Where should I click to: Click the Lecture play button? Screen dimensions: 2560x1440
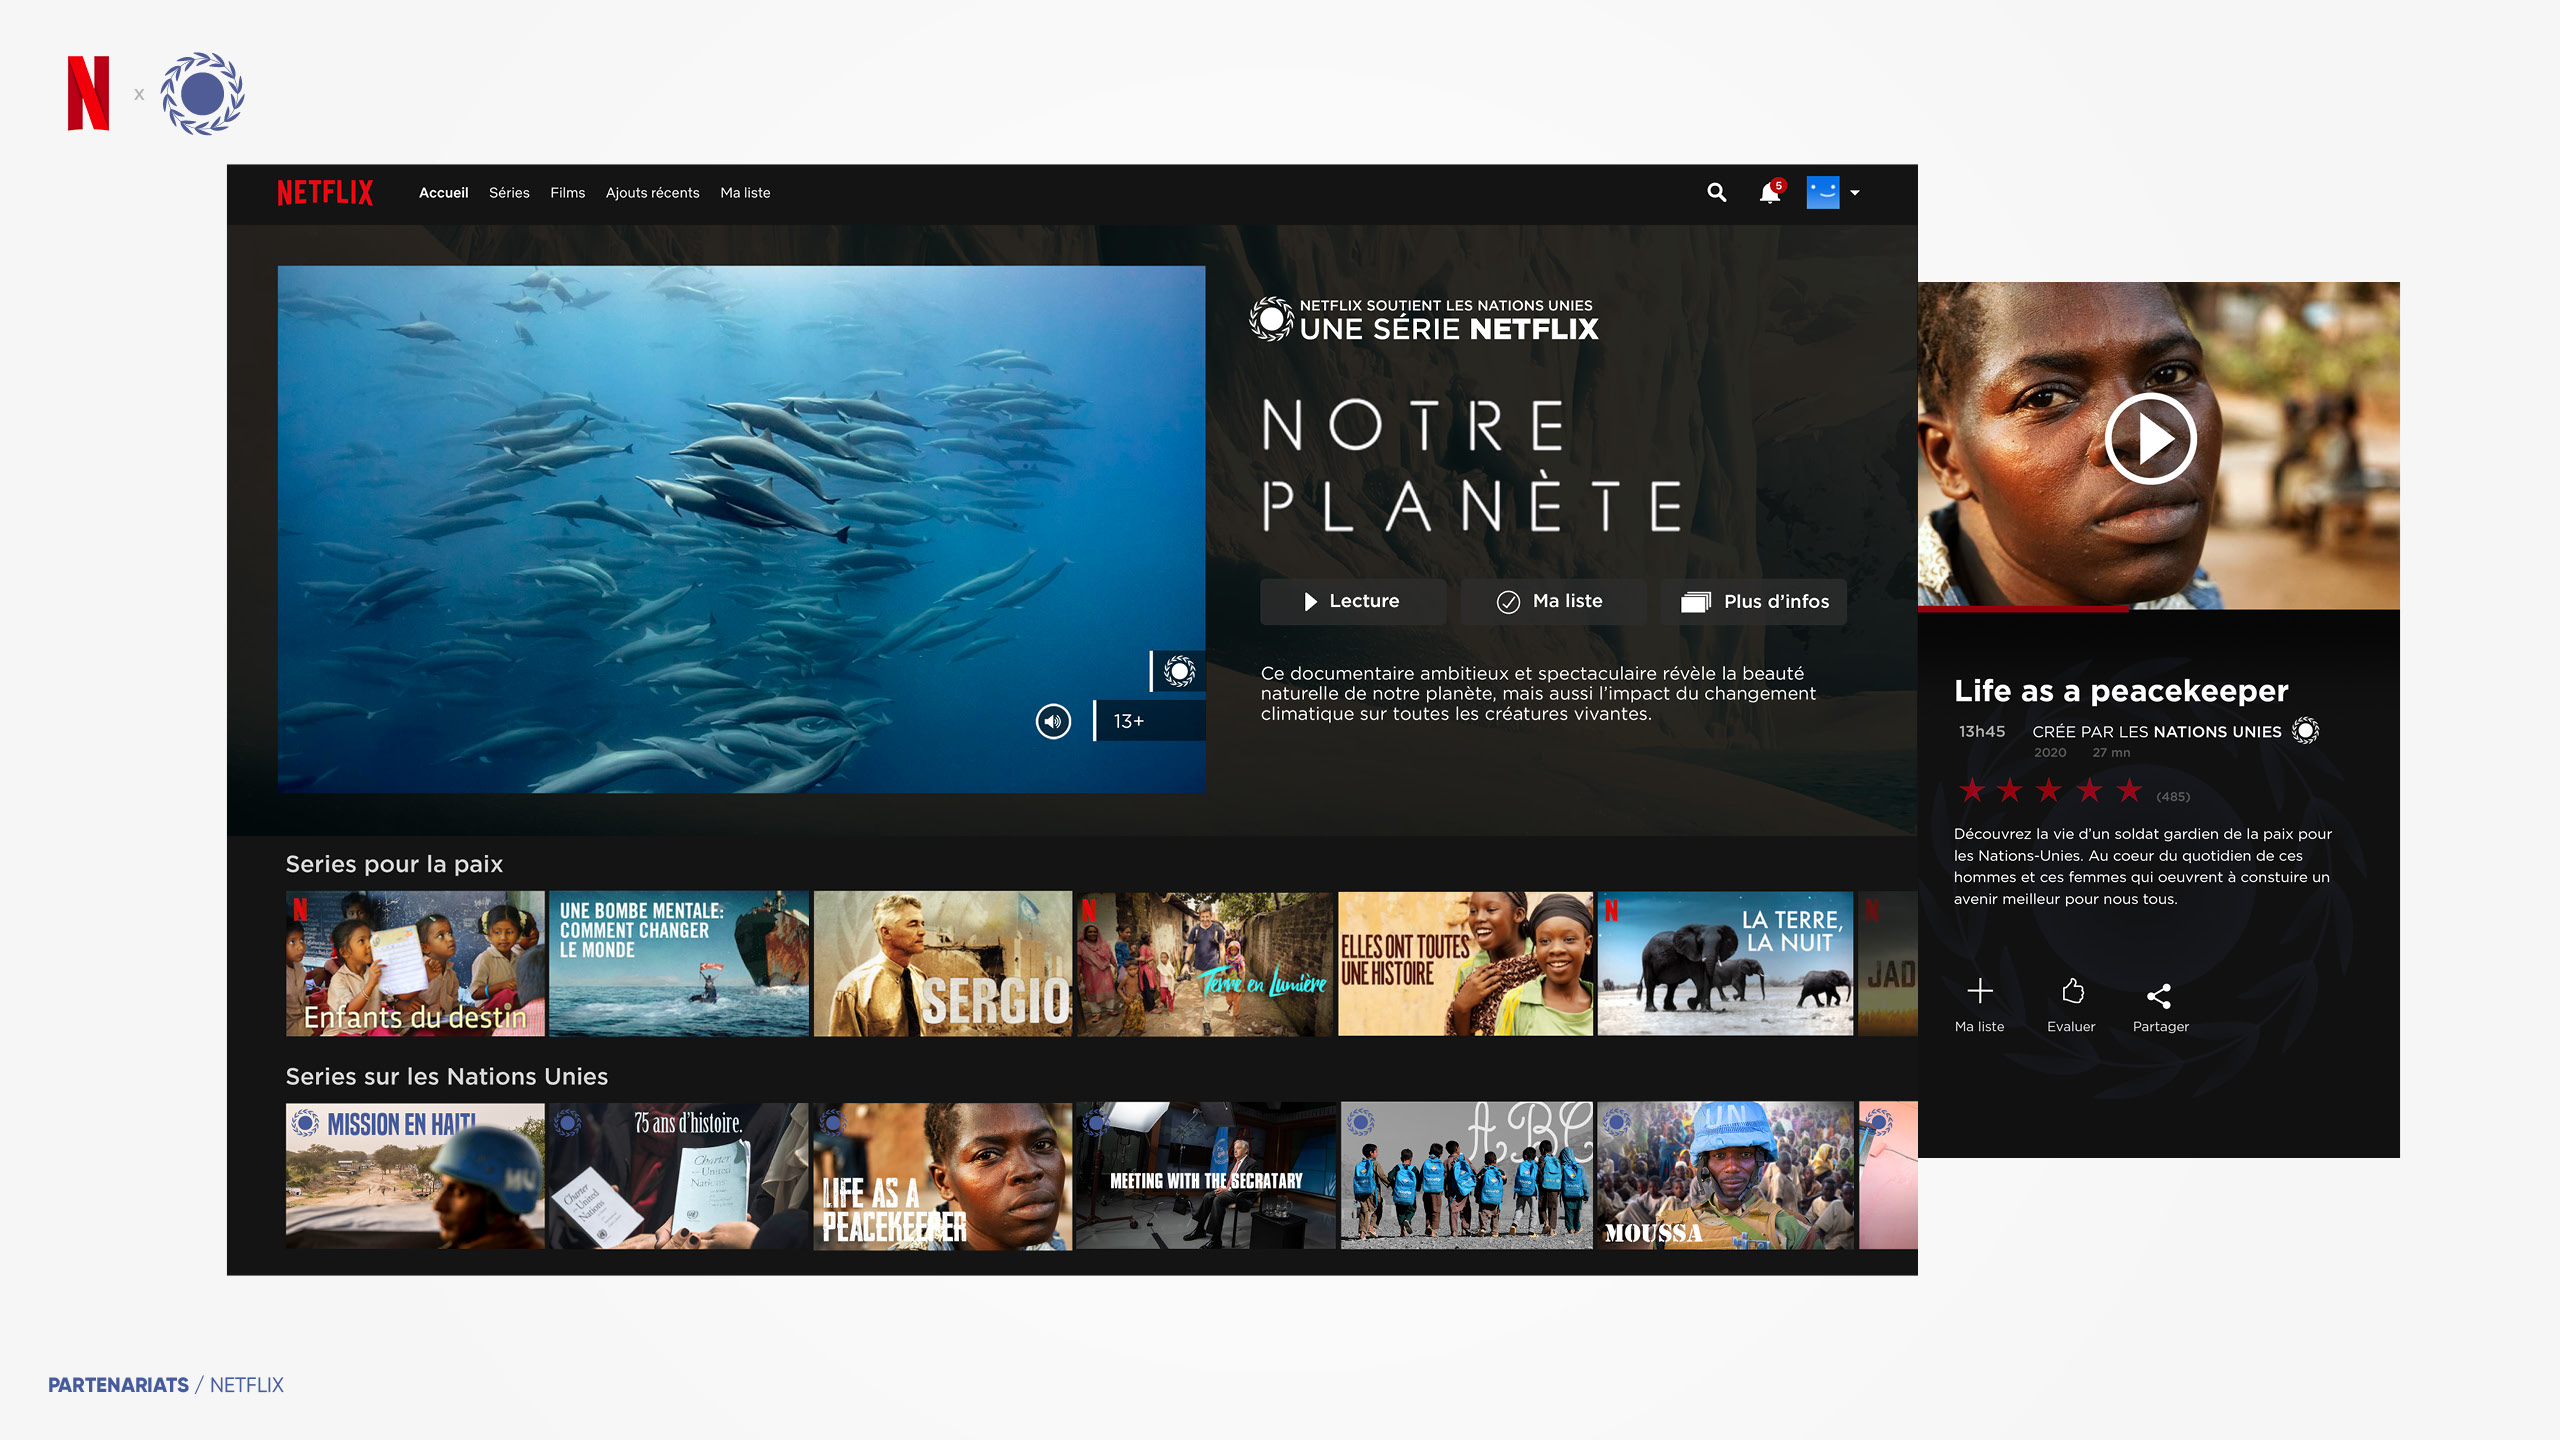1353,601
